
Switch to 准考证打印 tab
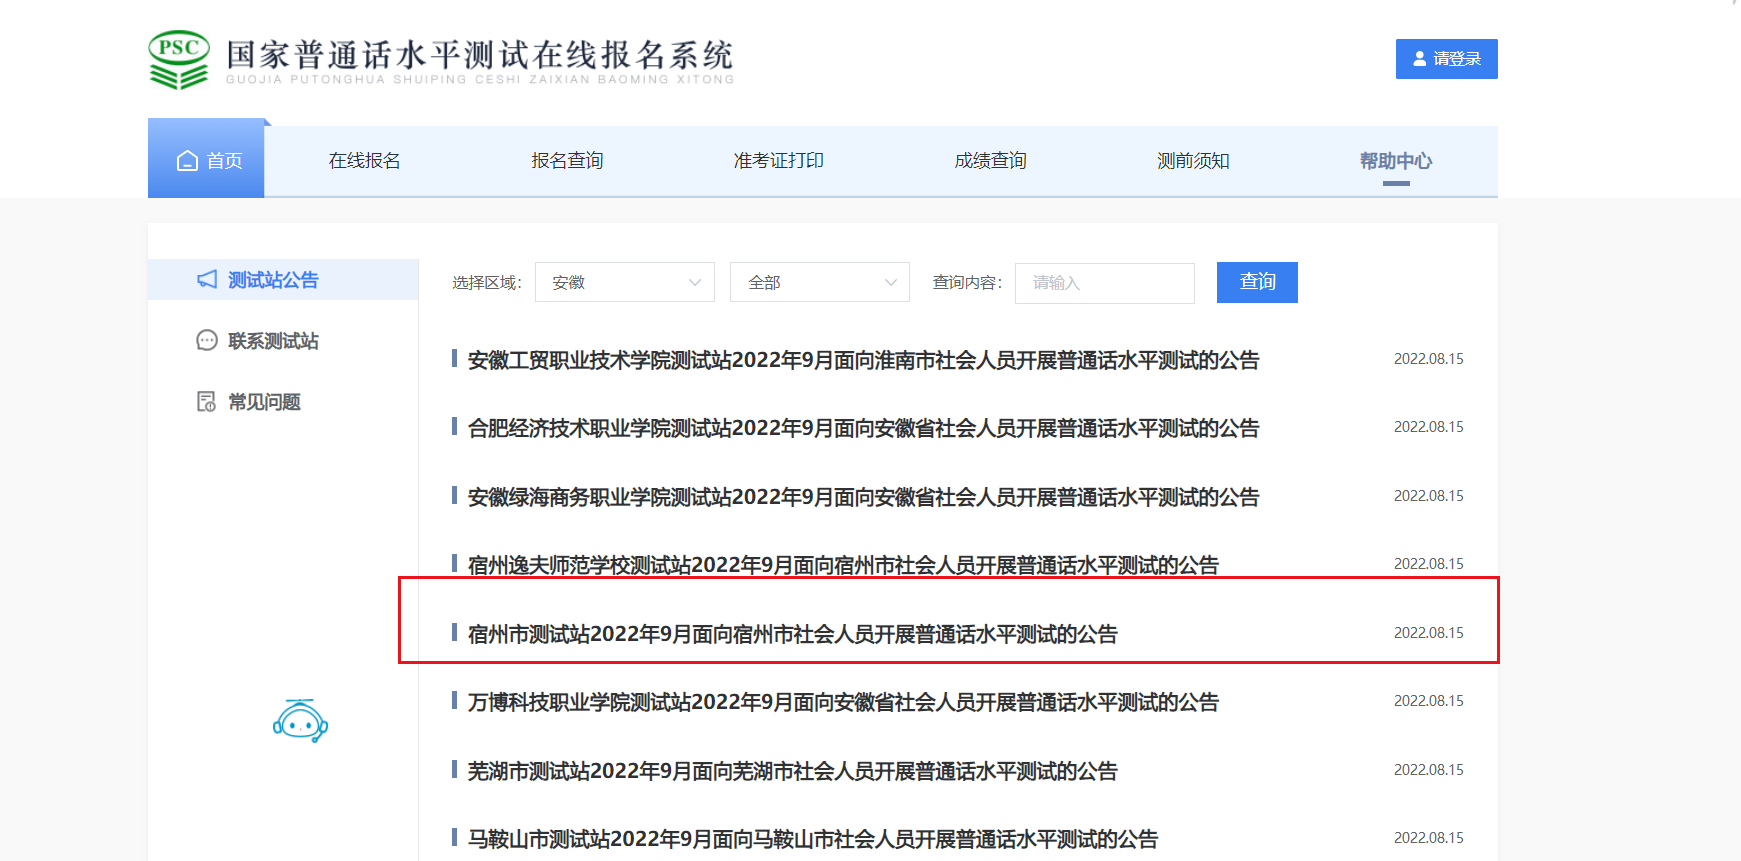click(x=778, y=161)
